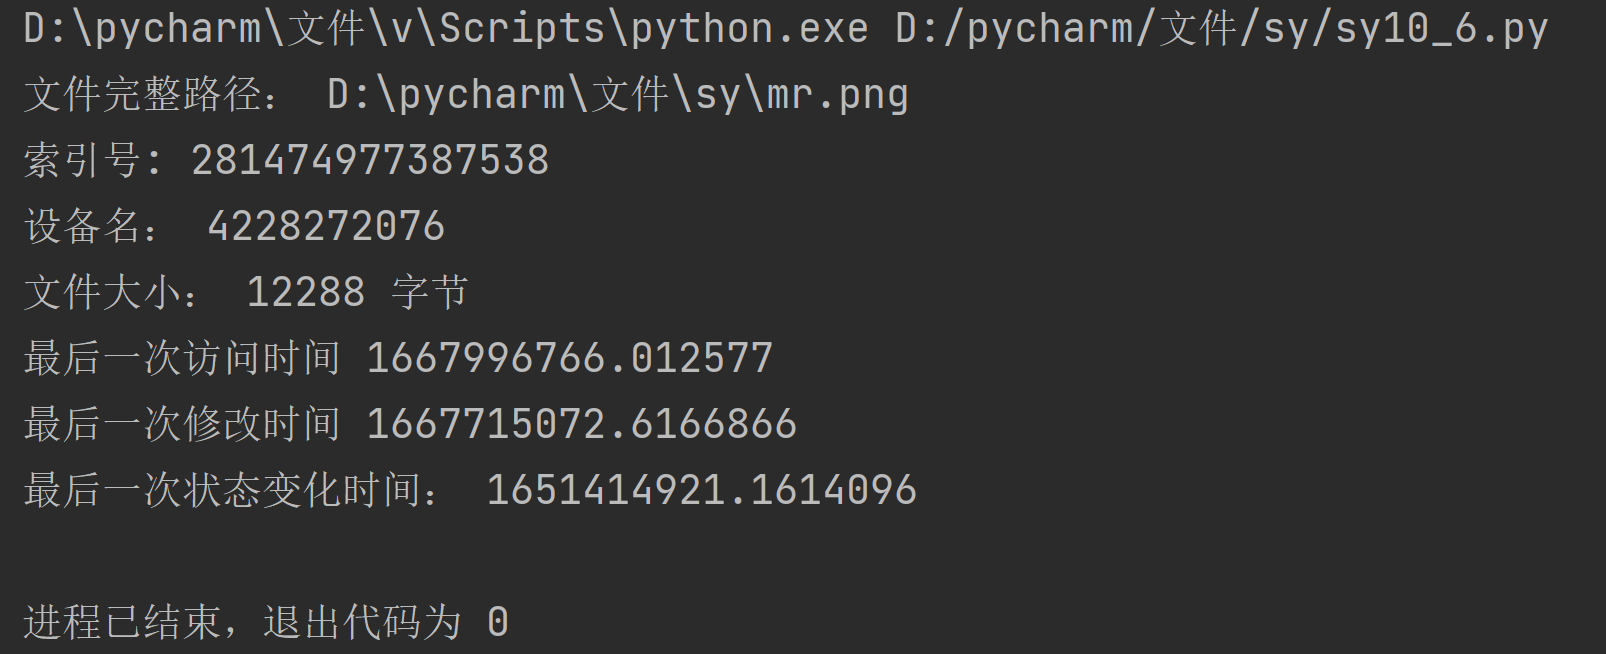Click the 最后一次访问时间 label
This screenshot has height=654, width=1606.
pos(182,359)
